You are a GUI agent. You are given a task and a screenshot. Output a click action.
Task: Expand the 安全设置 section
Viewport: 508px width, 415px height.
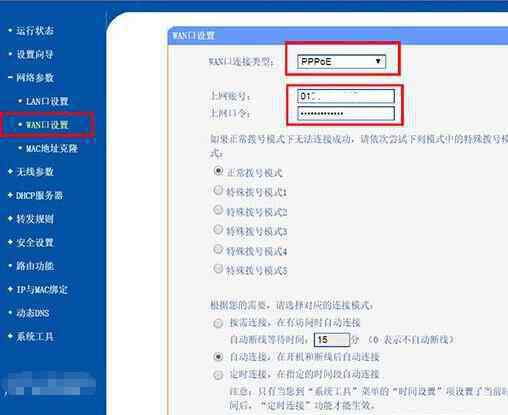35,242
